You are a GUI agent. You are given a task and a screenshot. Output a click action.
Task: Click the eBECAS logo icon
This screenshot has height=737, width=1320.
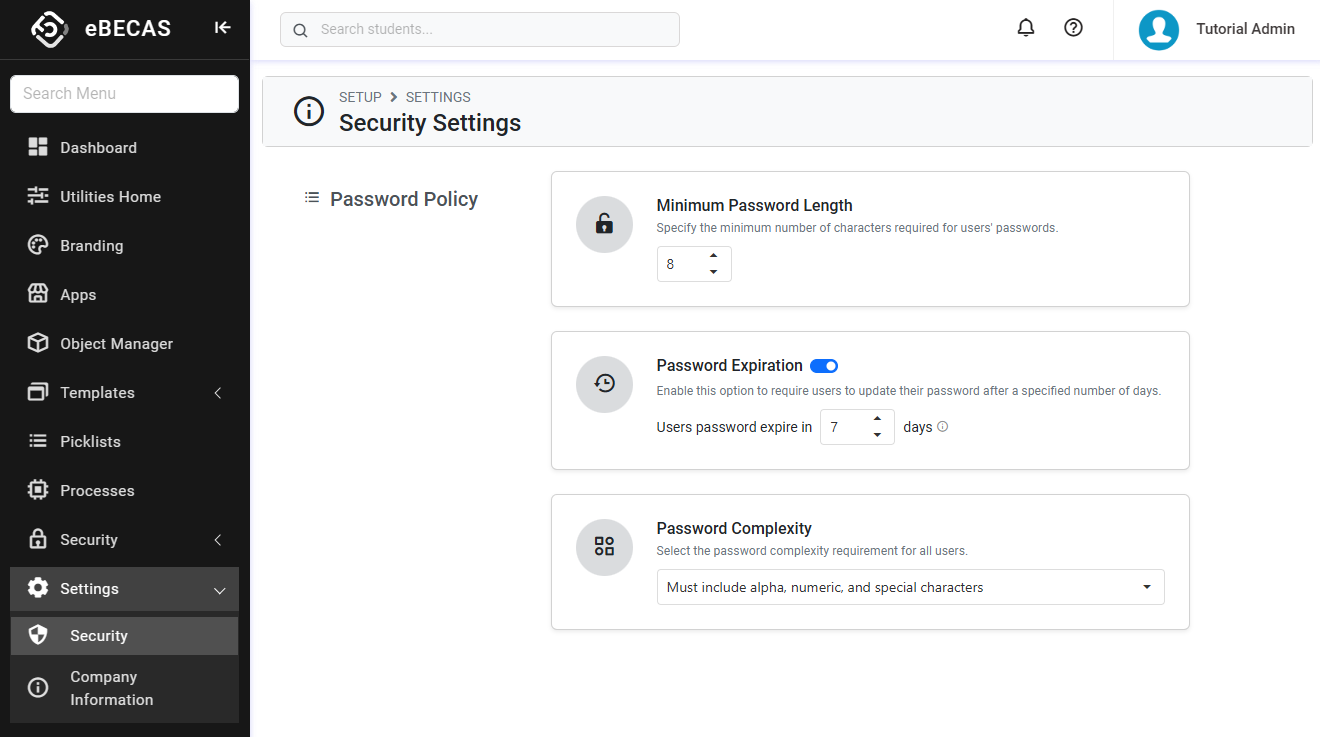(49, 29)
